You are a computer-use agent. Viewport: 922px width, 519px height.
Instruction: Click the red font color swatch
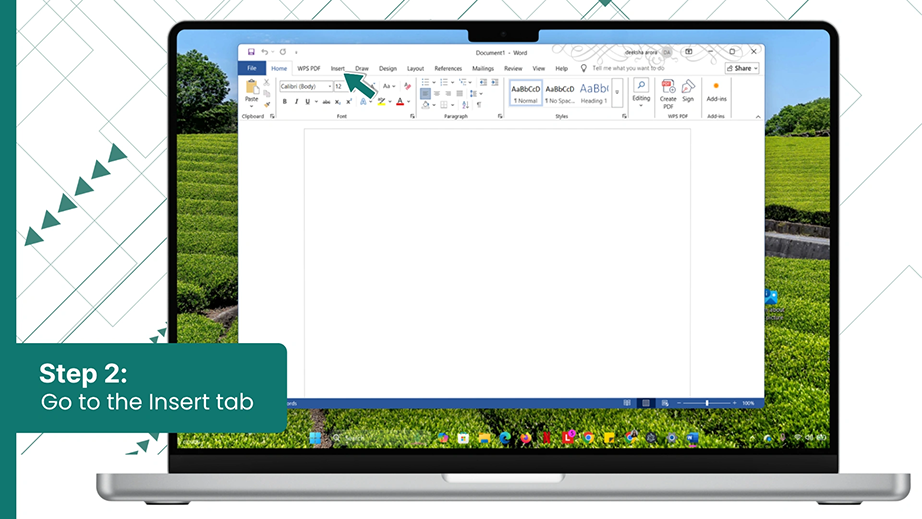point(400,102)
